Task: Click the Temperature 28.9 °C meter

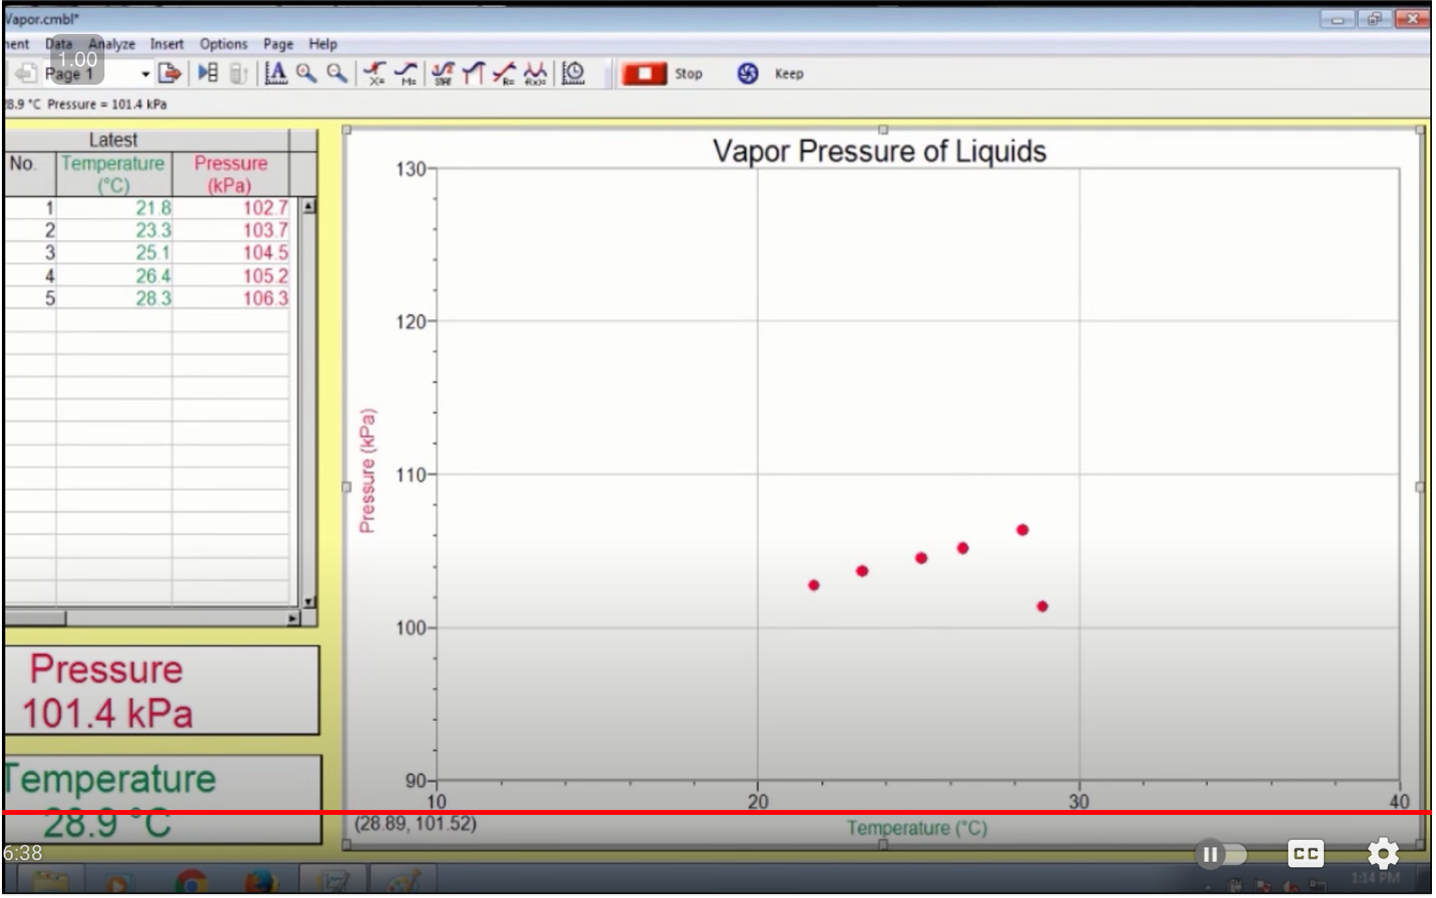Action: pos(161,799)
